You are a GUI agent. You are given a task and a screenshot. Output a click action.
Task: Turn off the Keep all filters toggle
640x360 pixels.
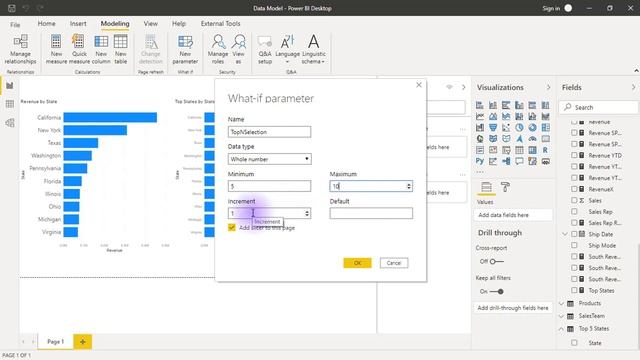[x=496, y=291]
